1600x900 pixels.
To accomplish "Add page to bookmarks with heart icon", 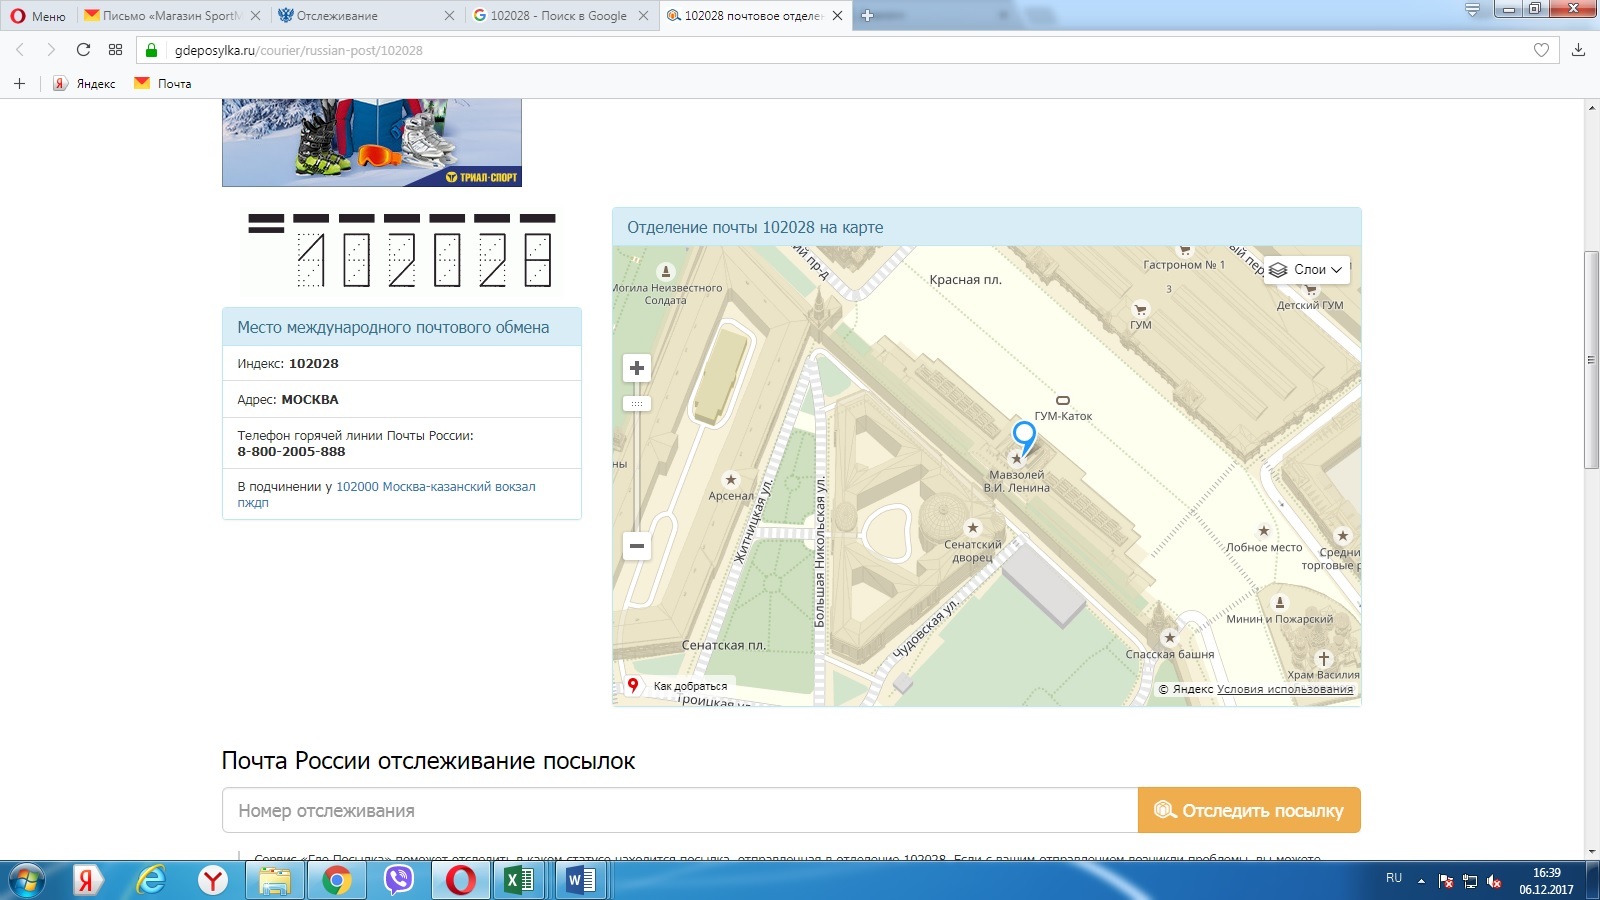I will pos(1541,50).
